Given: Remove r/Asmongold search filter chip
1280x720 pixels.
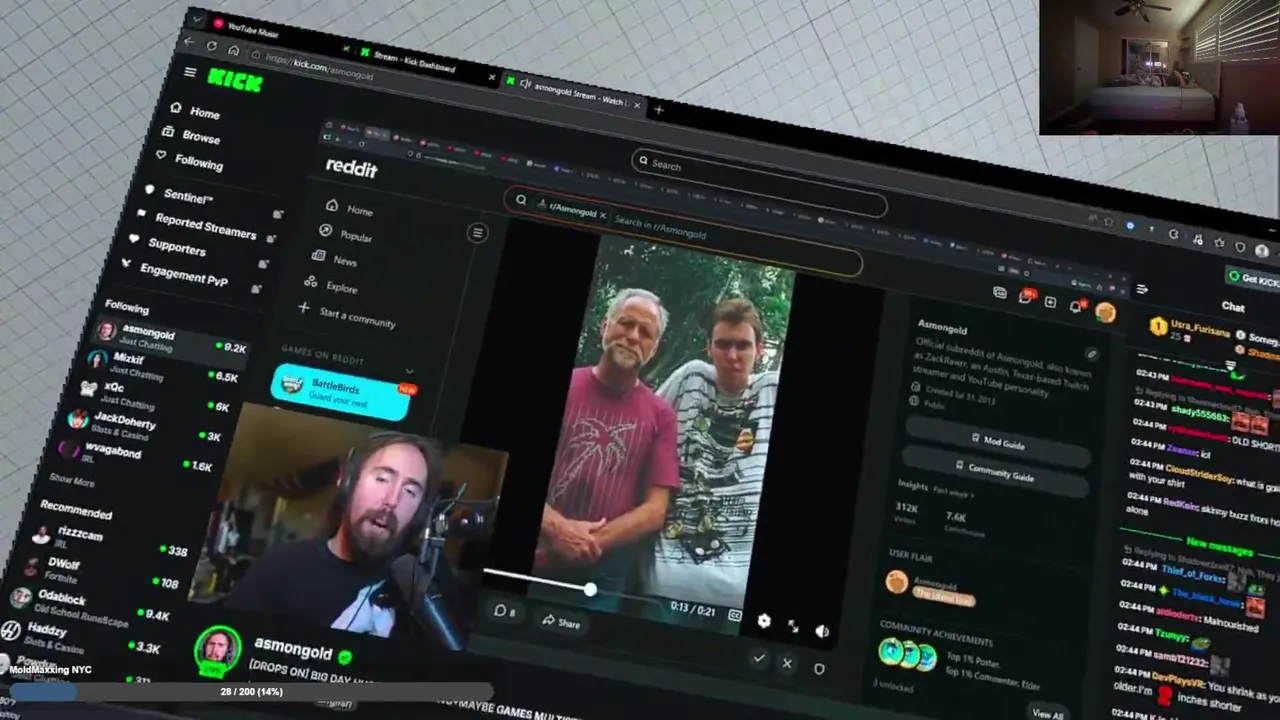Looking at the screenshot, I should (603, 216).
